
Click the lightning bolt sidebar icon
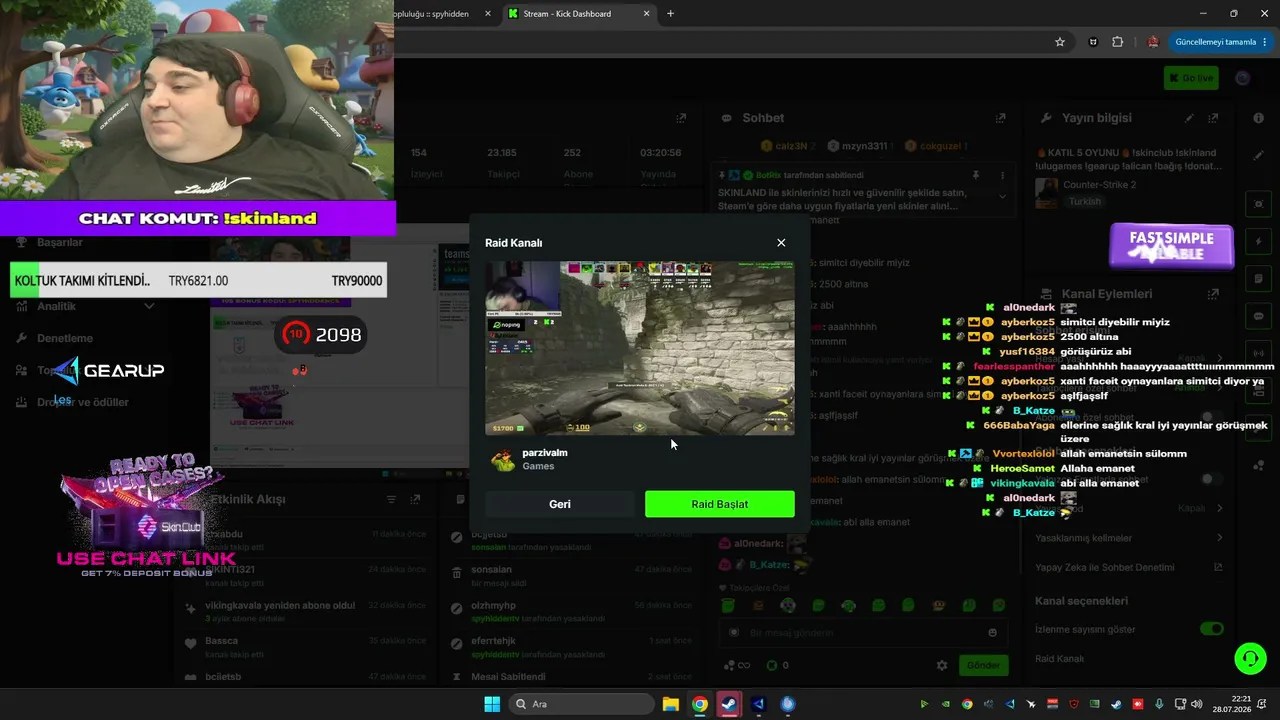[1258, 243]
